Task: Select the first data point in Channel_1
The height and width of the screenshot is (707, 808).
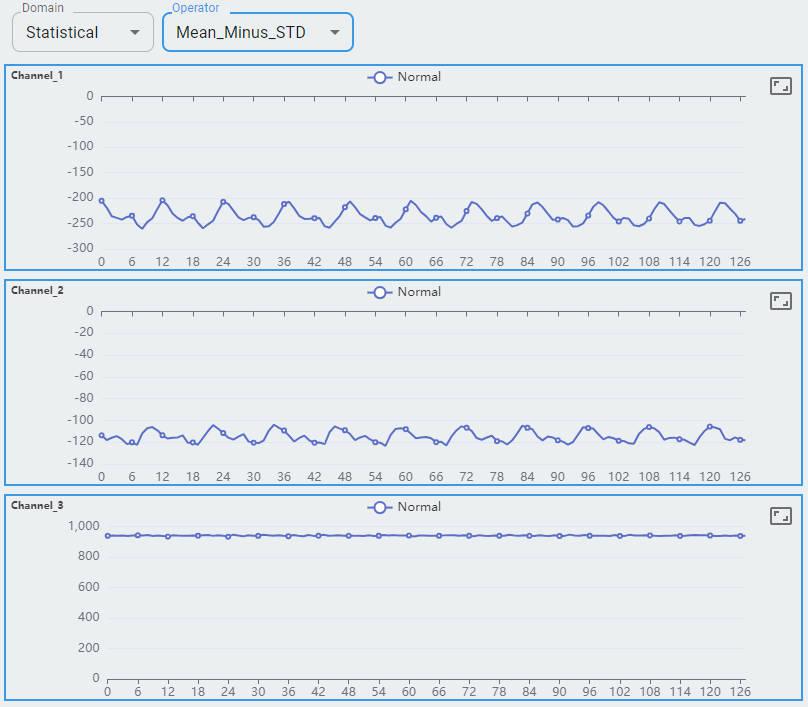Action: [101, 201]
